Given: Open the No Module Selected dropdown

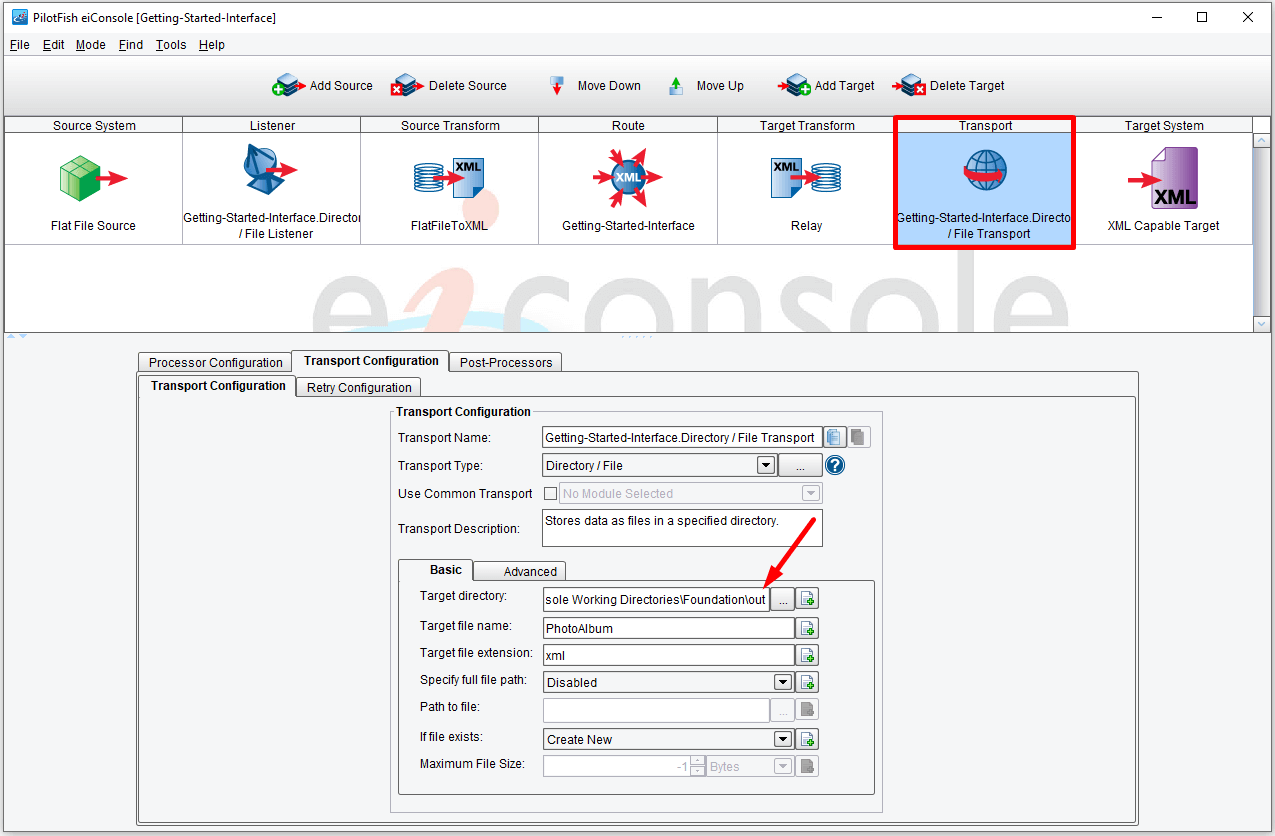Looking at the screenshot, I should click(811, 493).
